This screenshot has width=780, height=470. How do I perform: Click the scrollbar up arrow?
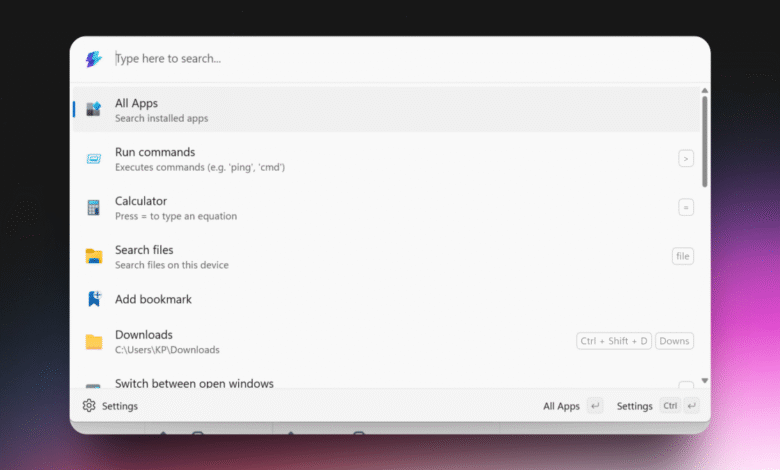click(x=705, y=91)
